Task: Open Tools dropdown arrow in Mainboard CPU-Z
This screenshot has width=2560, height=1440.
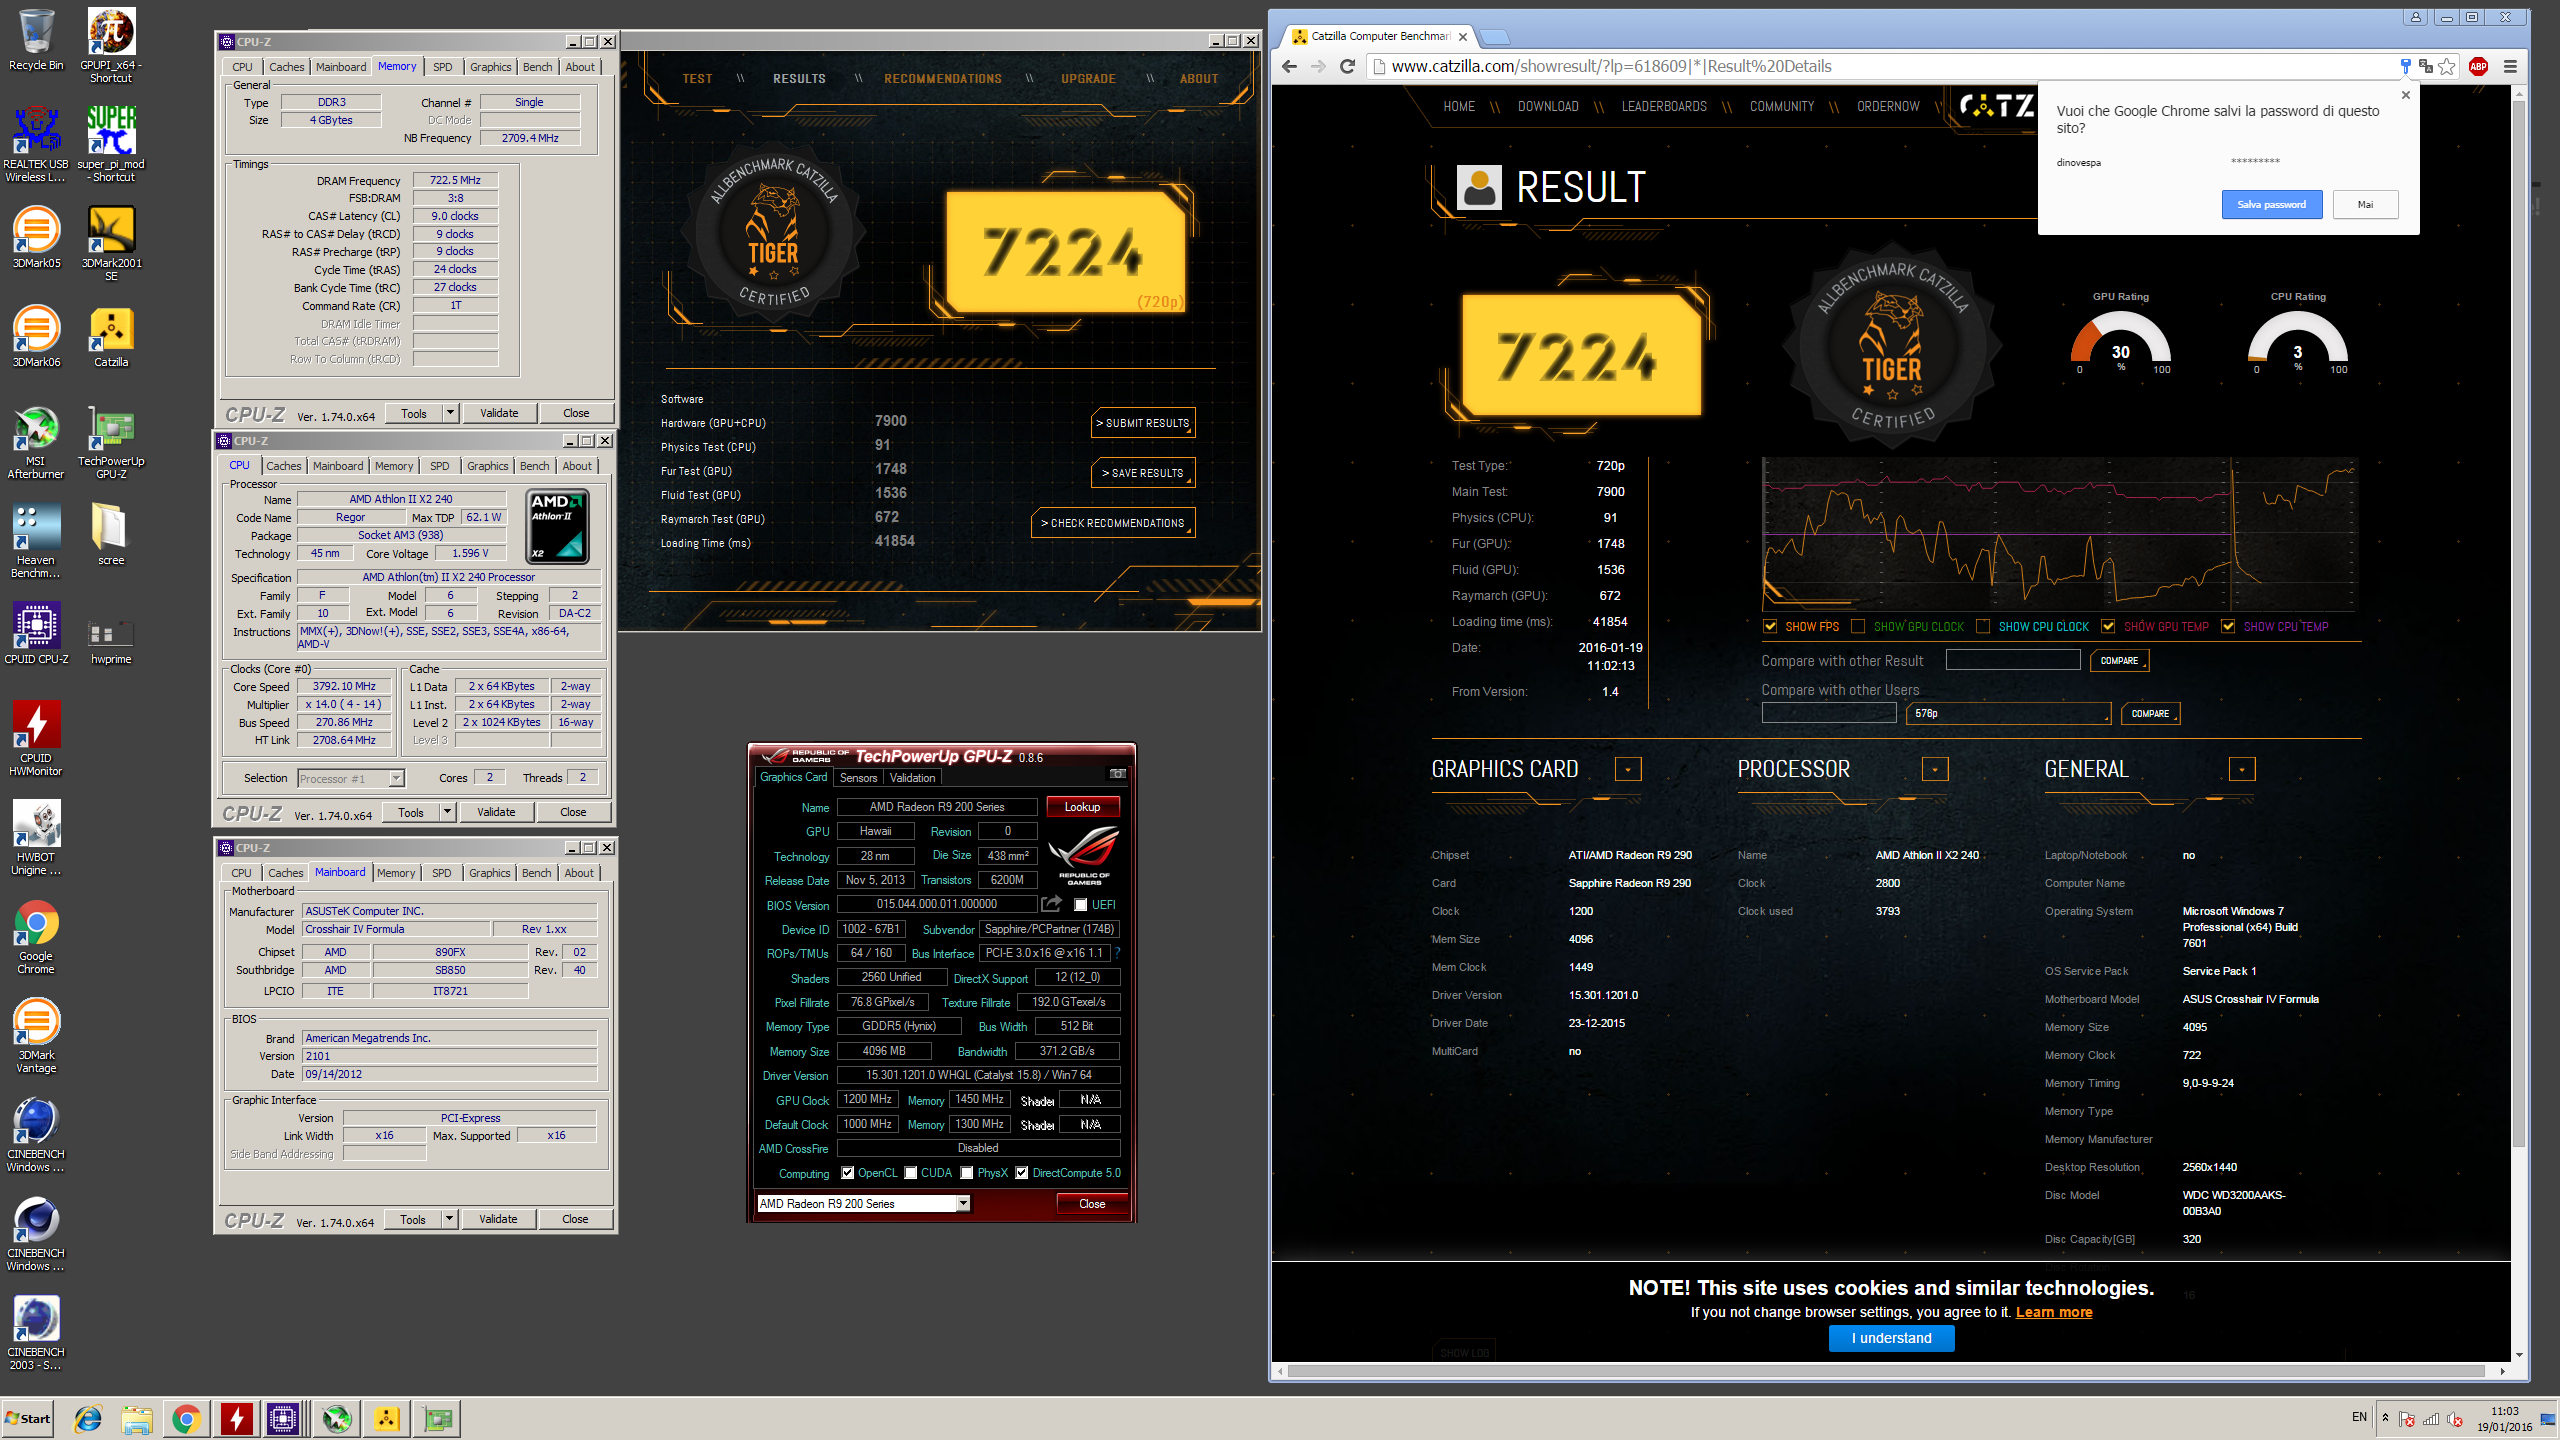Action: [x=449, y=1219]
